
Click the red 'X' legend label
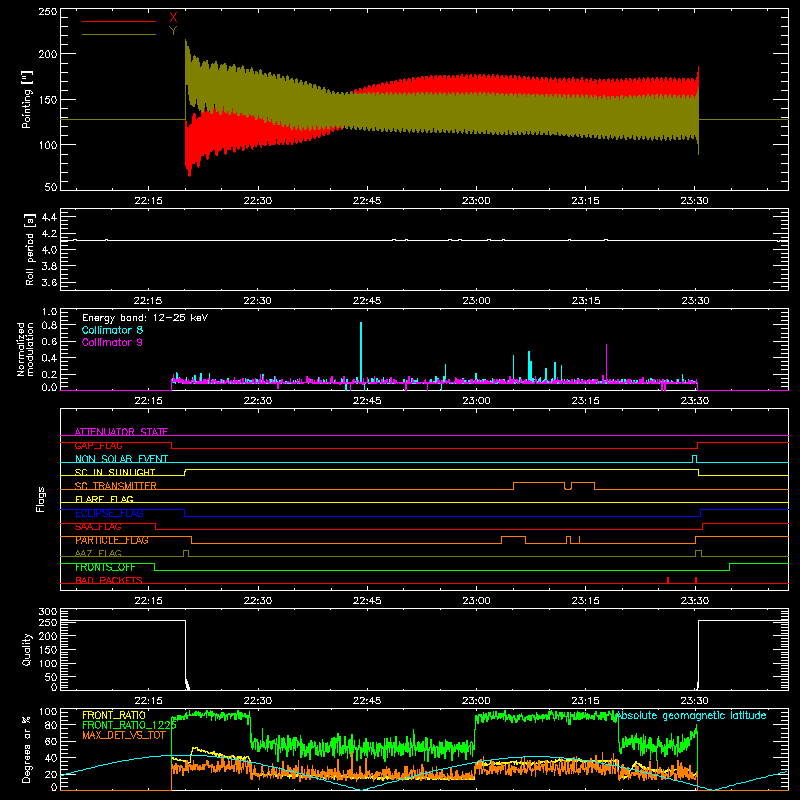pyautogui.click(x=173, y=18)
